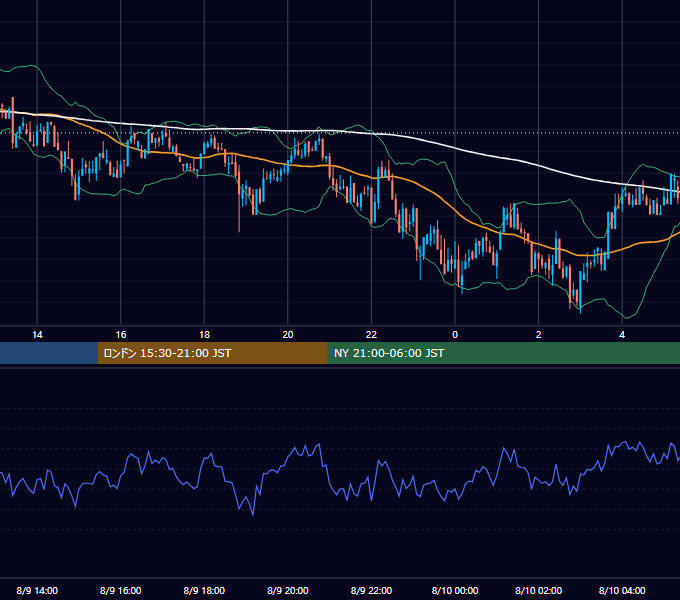Click the 8/9 14:00 label on the oscillator axis
This screenshot has height=600, width=680.
[37, 590]
